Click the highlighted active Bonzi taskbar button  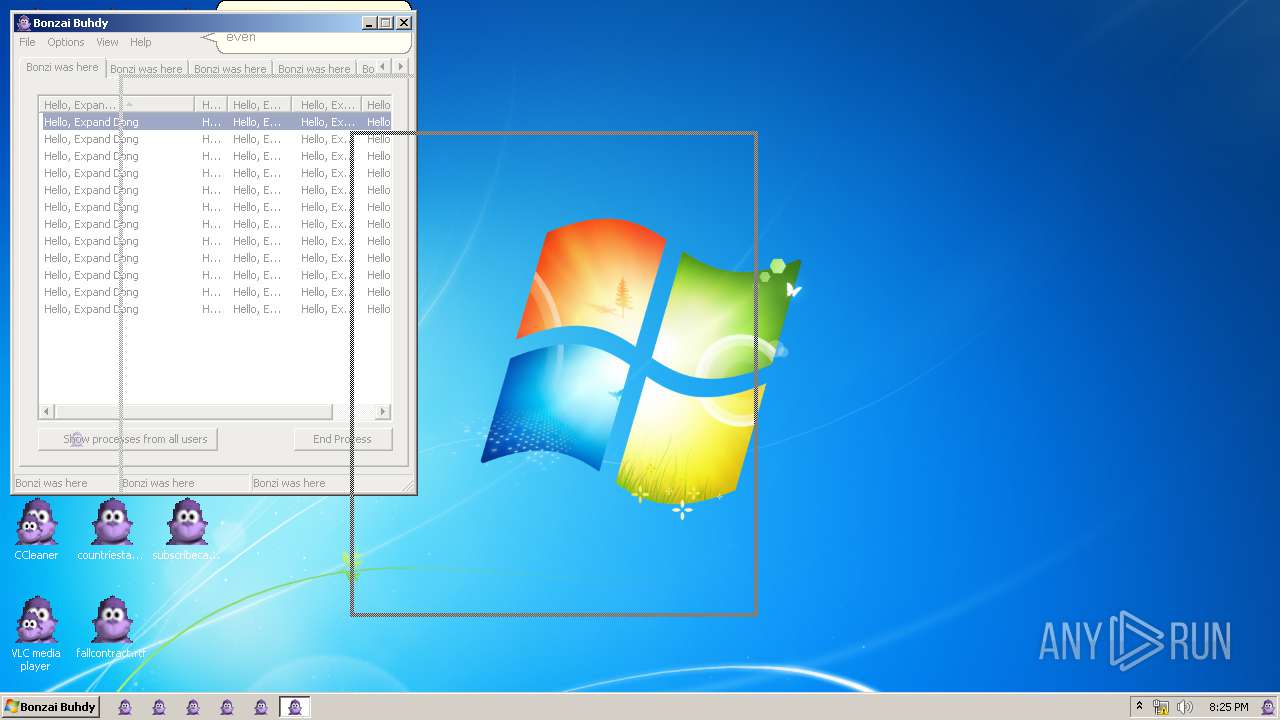pyautogui.click(x=294, y=707)
